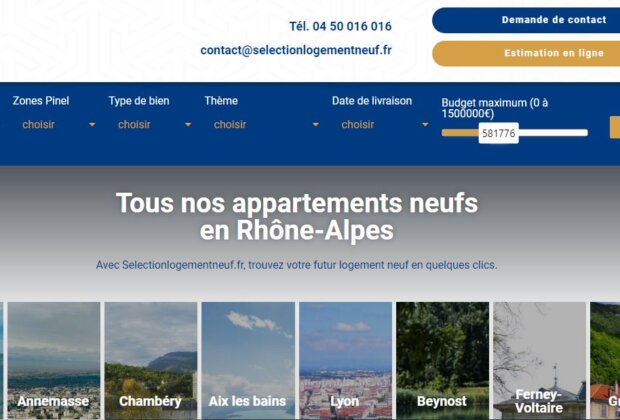Click the contact email address link

(x=296, y=50)
